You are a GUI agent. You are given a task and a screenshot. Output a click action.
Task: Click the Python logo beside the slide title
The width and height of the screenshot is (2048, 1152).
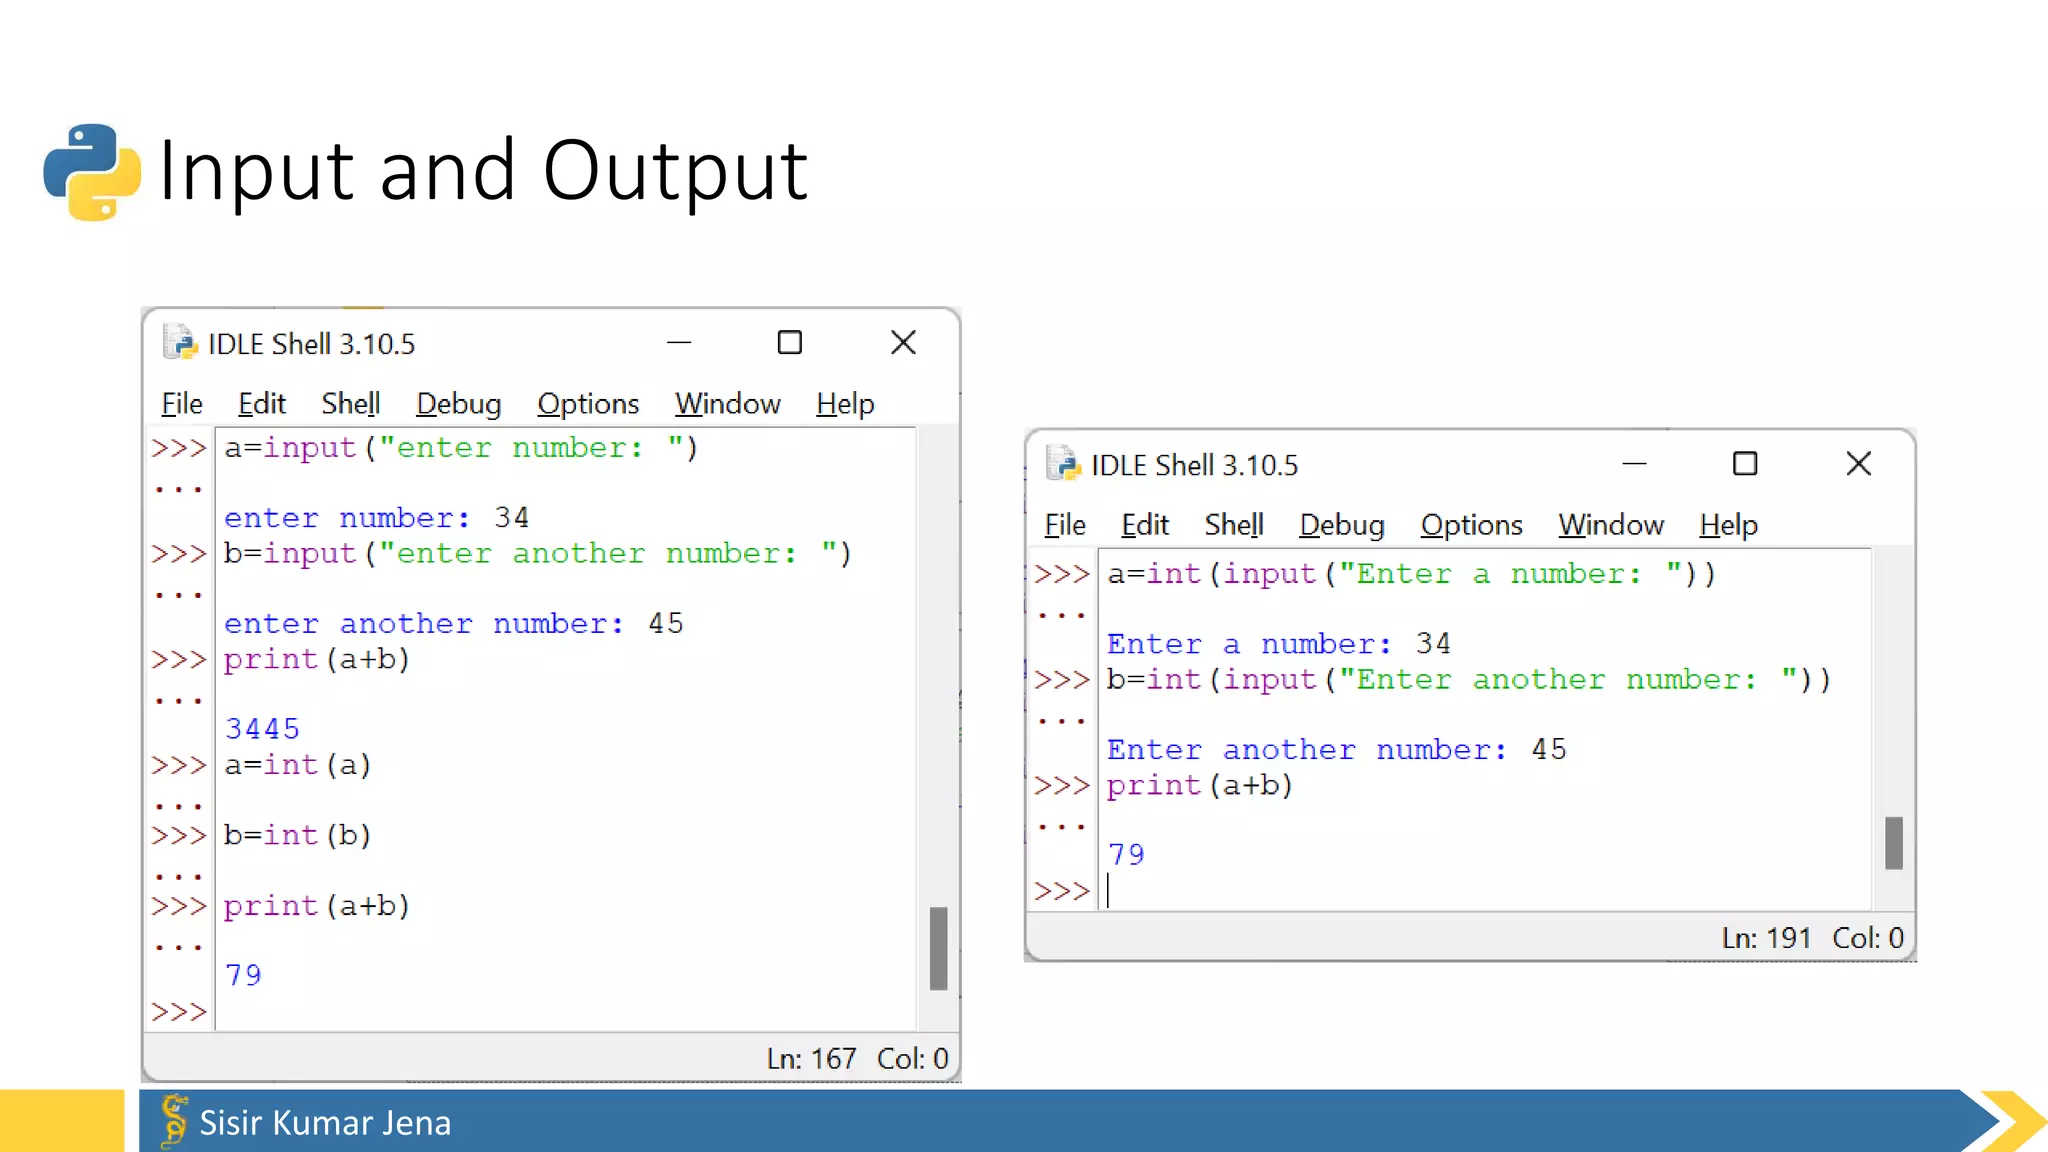(92, 172)
